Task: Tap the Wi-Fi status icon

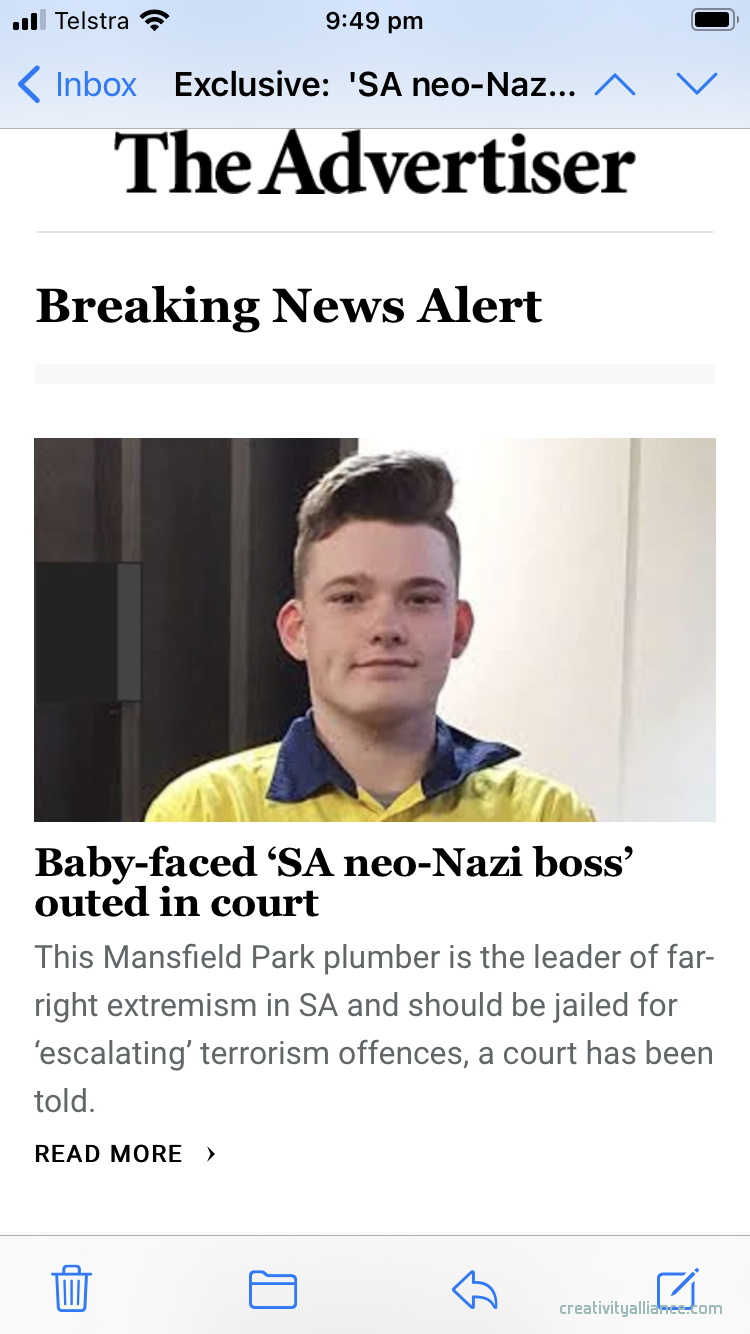Action: tap(155, 21)
